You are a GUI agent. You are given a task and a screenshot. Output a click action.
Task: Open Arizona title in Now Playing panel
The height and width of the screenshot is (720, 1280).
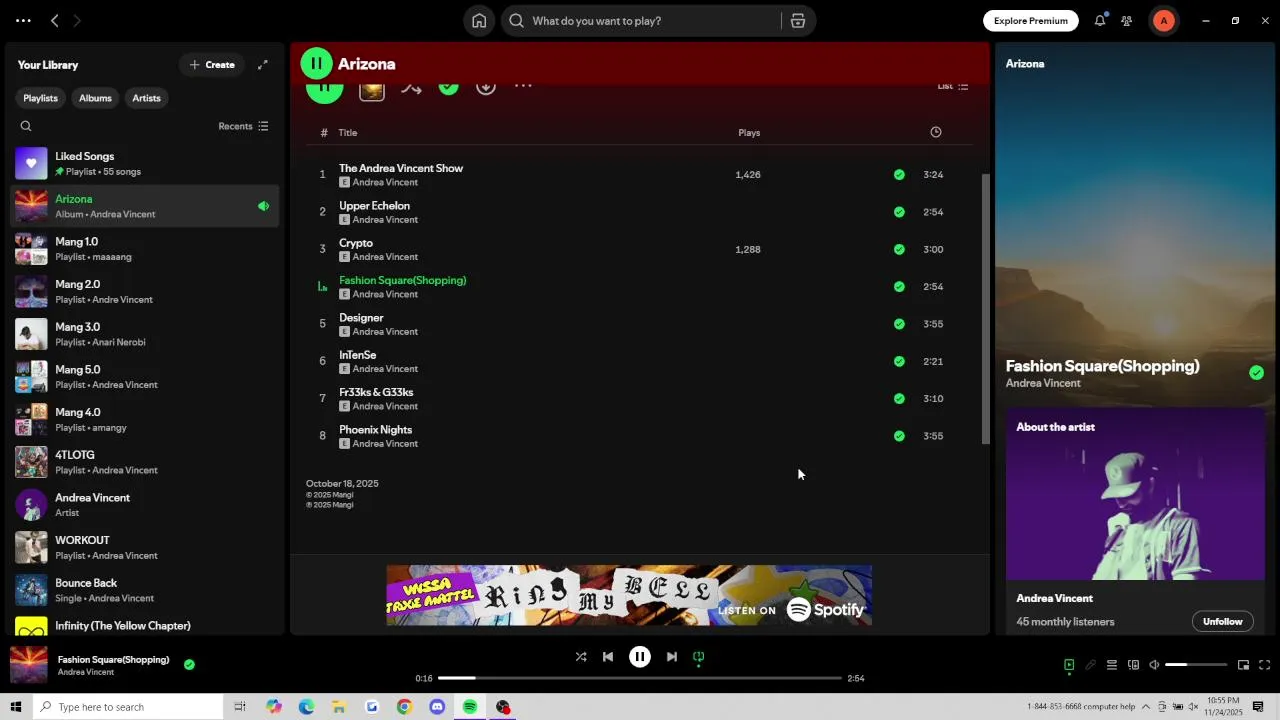[1025, 64]
